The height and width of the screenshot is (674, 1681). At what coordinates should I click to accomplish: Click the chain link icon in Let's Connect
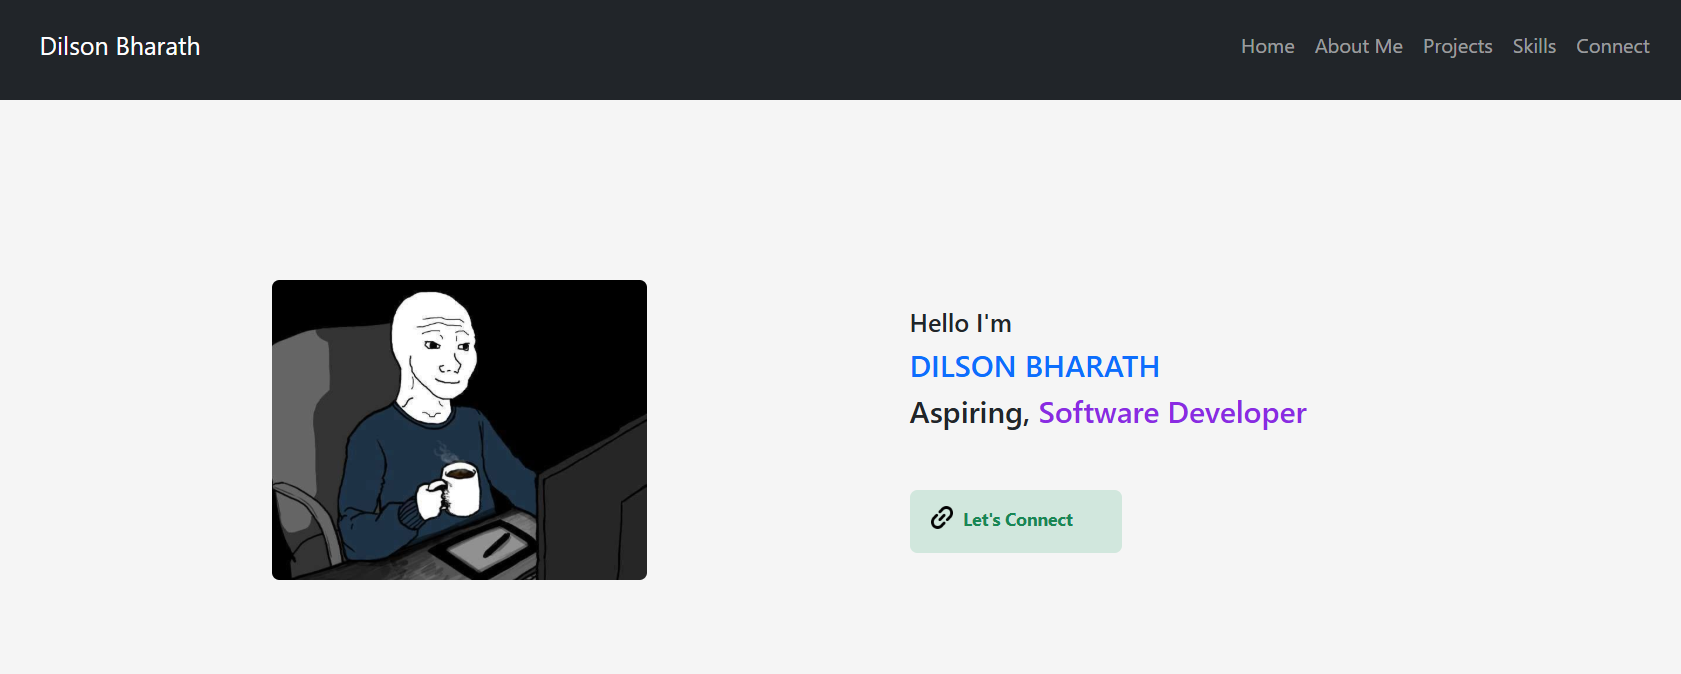tap(941, 518)
